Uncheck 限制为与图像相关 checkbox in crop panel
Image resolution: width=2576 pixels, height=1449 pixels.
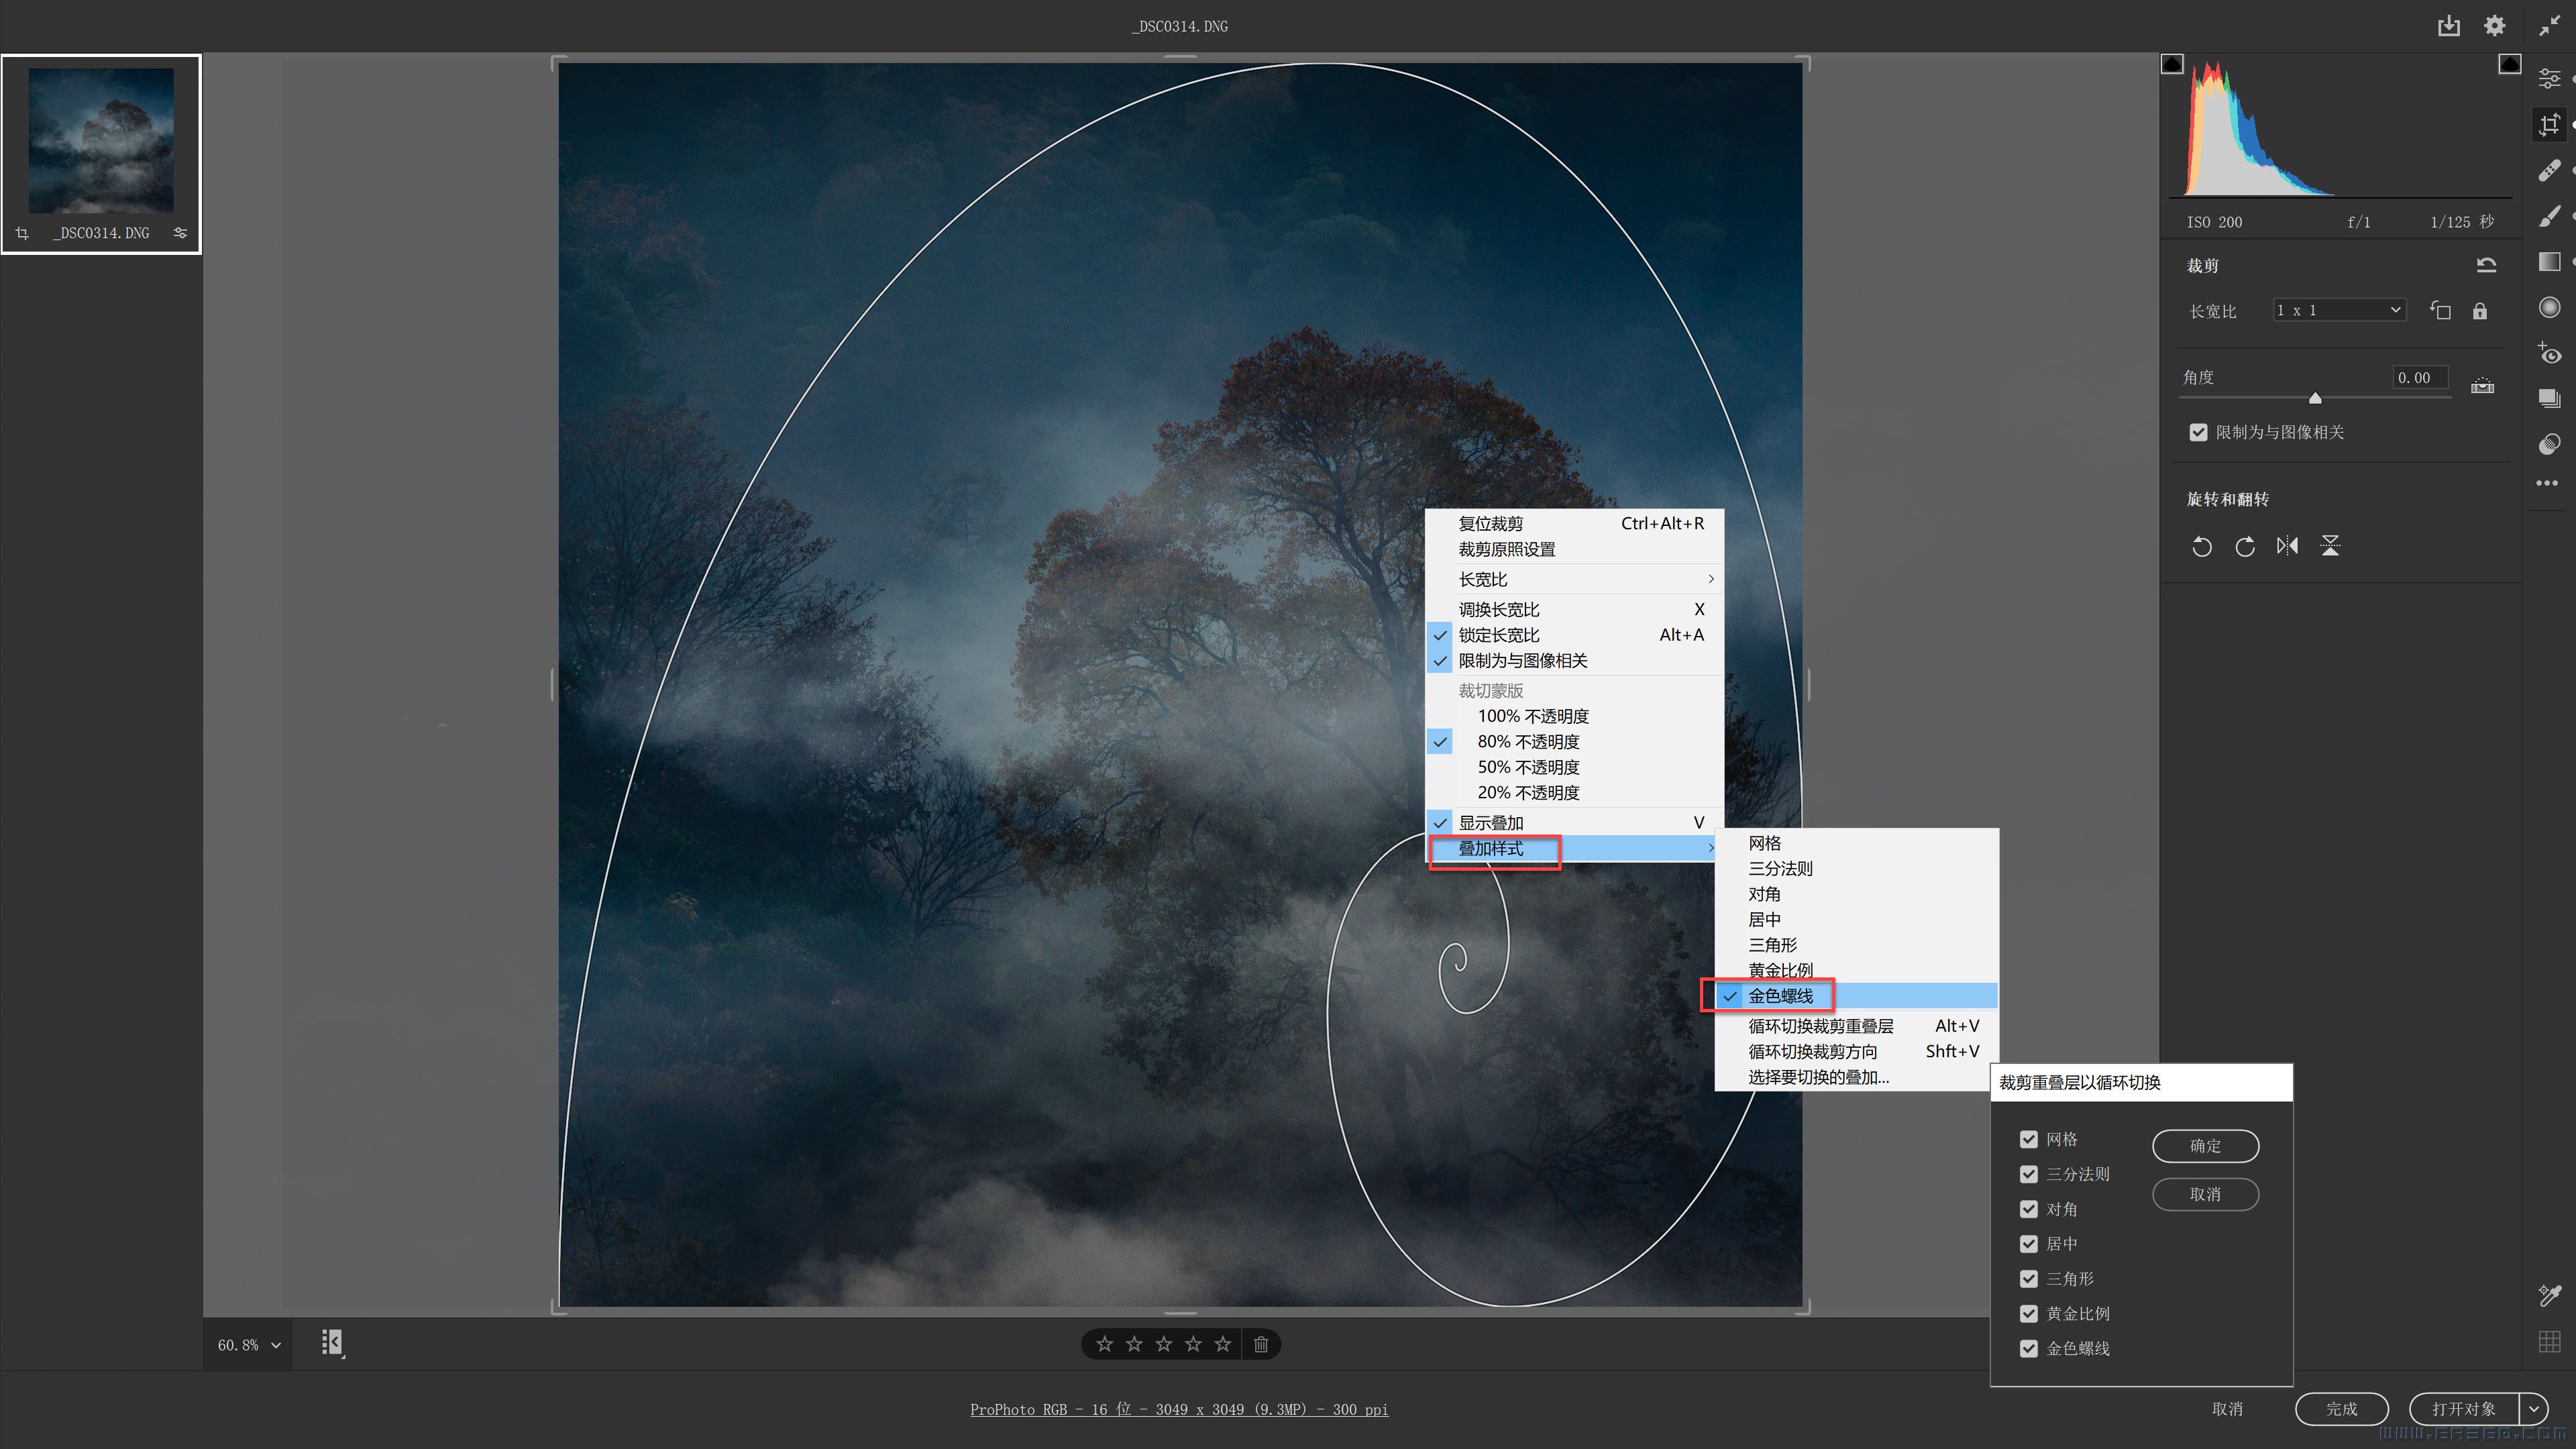coord(2198,432)
